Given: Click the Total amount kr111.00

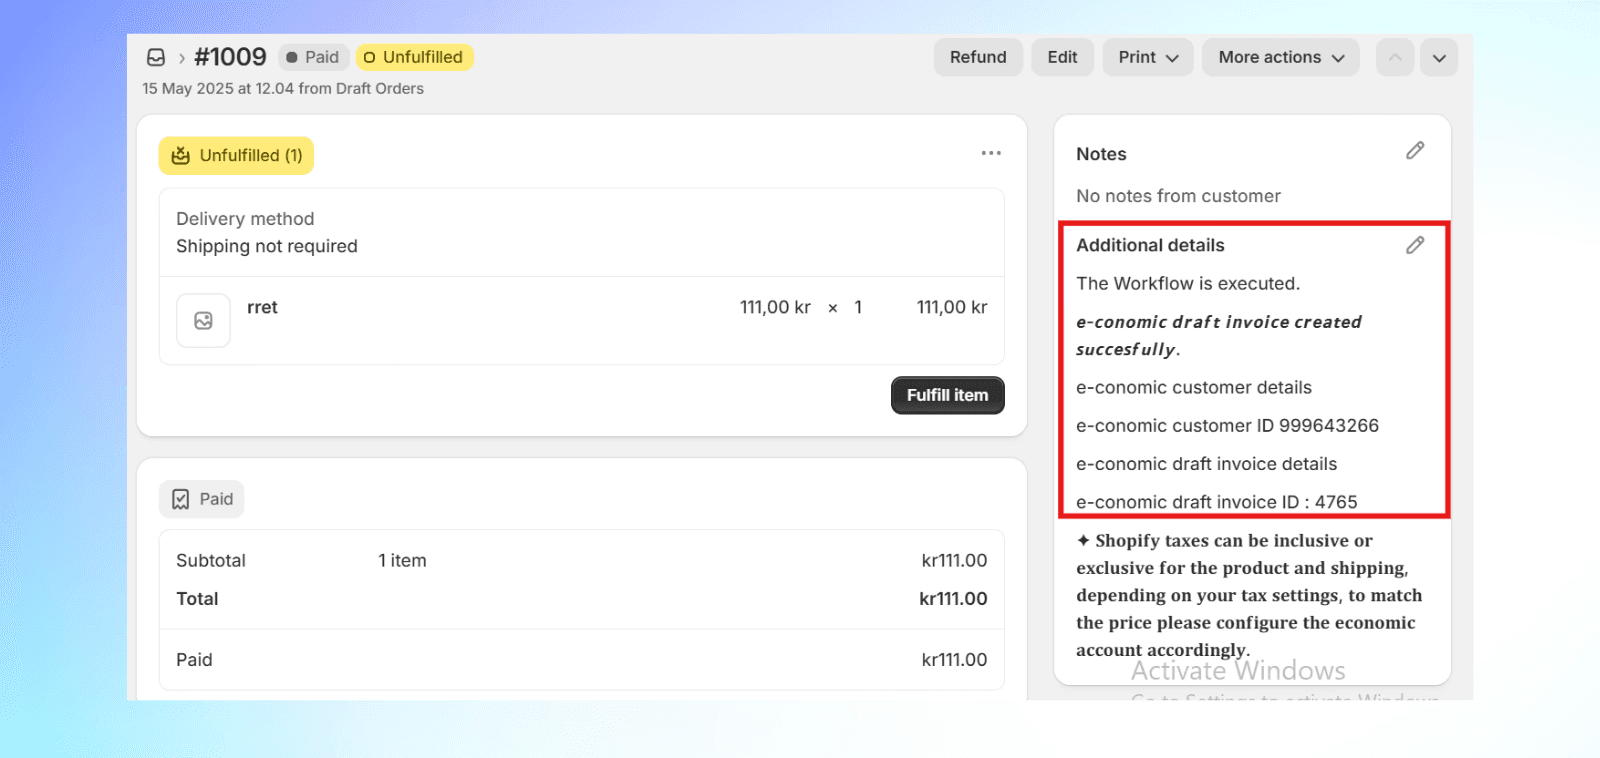Looking at the screenshot, I should pos(953,598).
